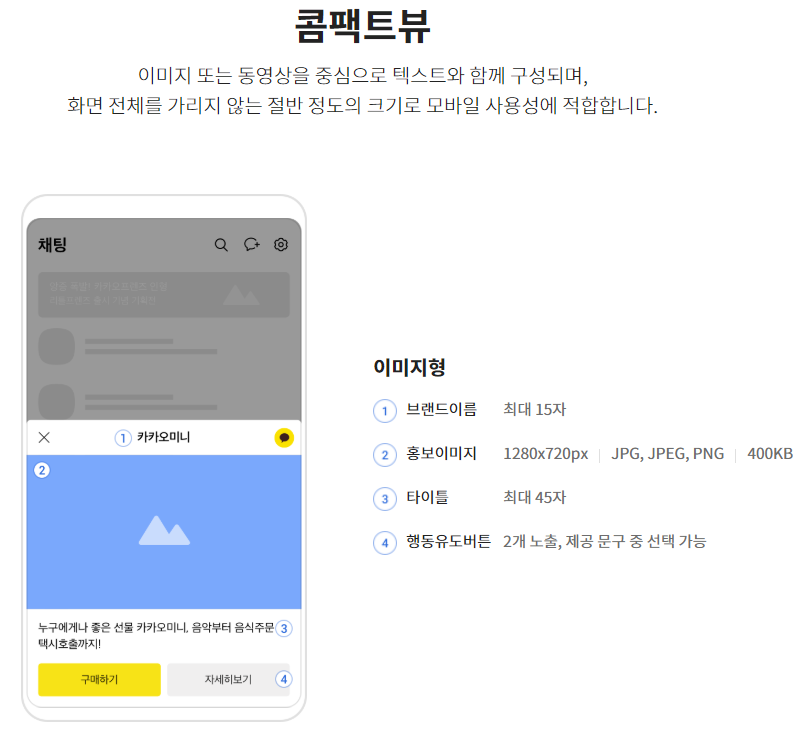Click the 행동유도버튼 spec label
This screenshot has height=730, width=811.
[x=444, y=542]
